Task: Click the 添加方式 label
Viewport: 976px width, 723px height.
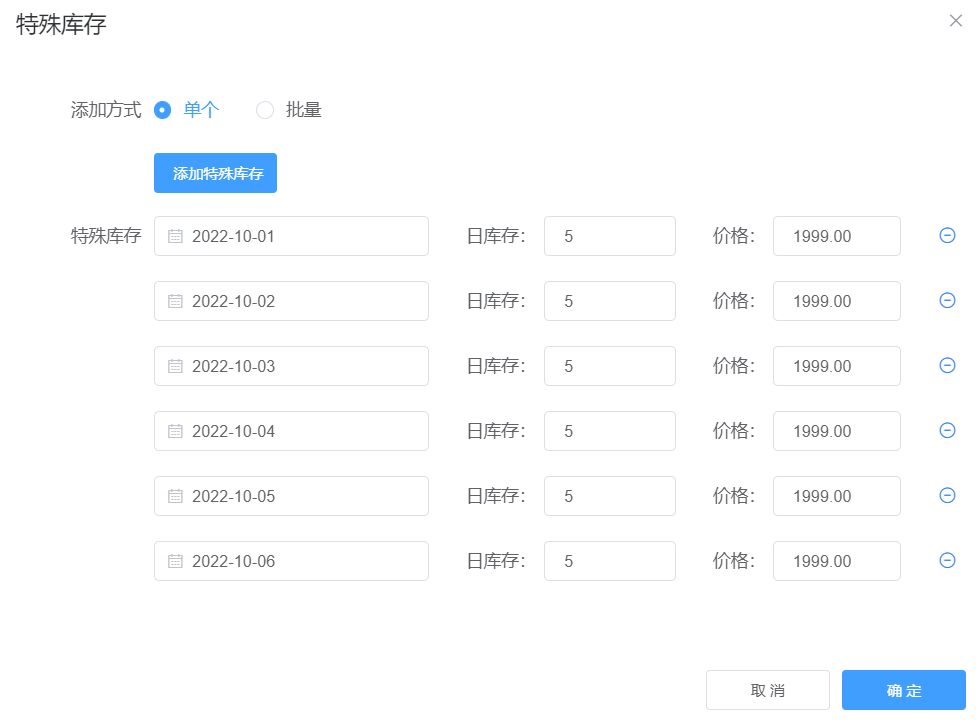Action: tap(106, 110)
